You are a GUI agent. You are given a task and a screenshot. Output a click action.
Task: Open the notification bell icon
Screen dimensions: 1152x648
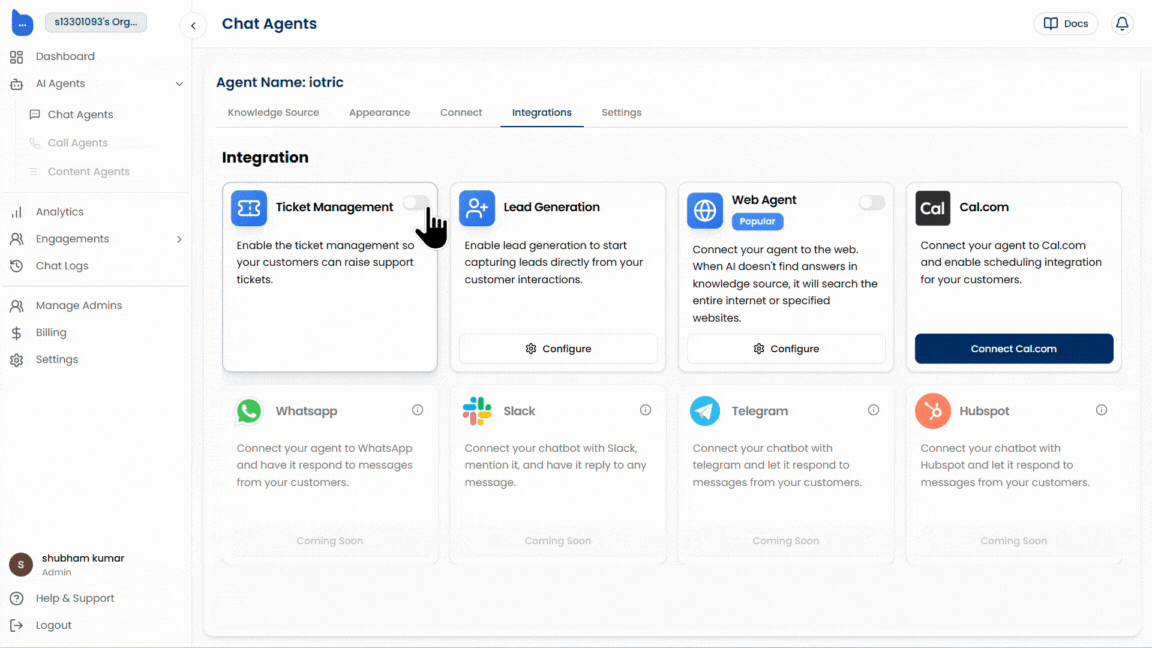[x=1121, y=23]
